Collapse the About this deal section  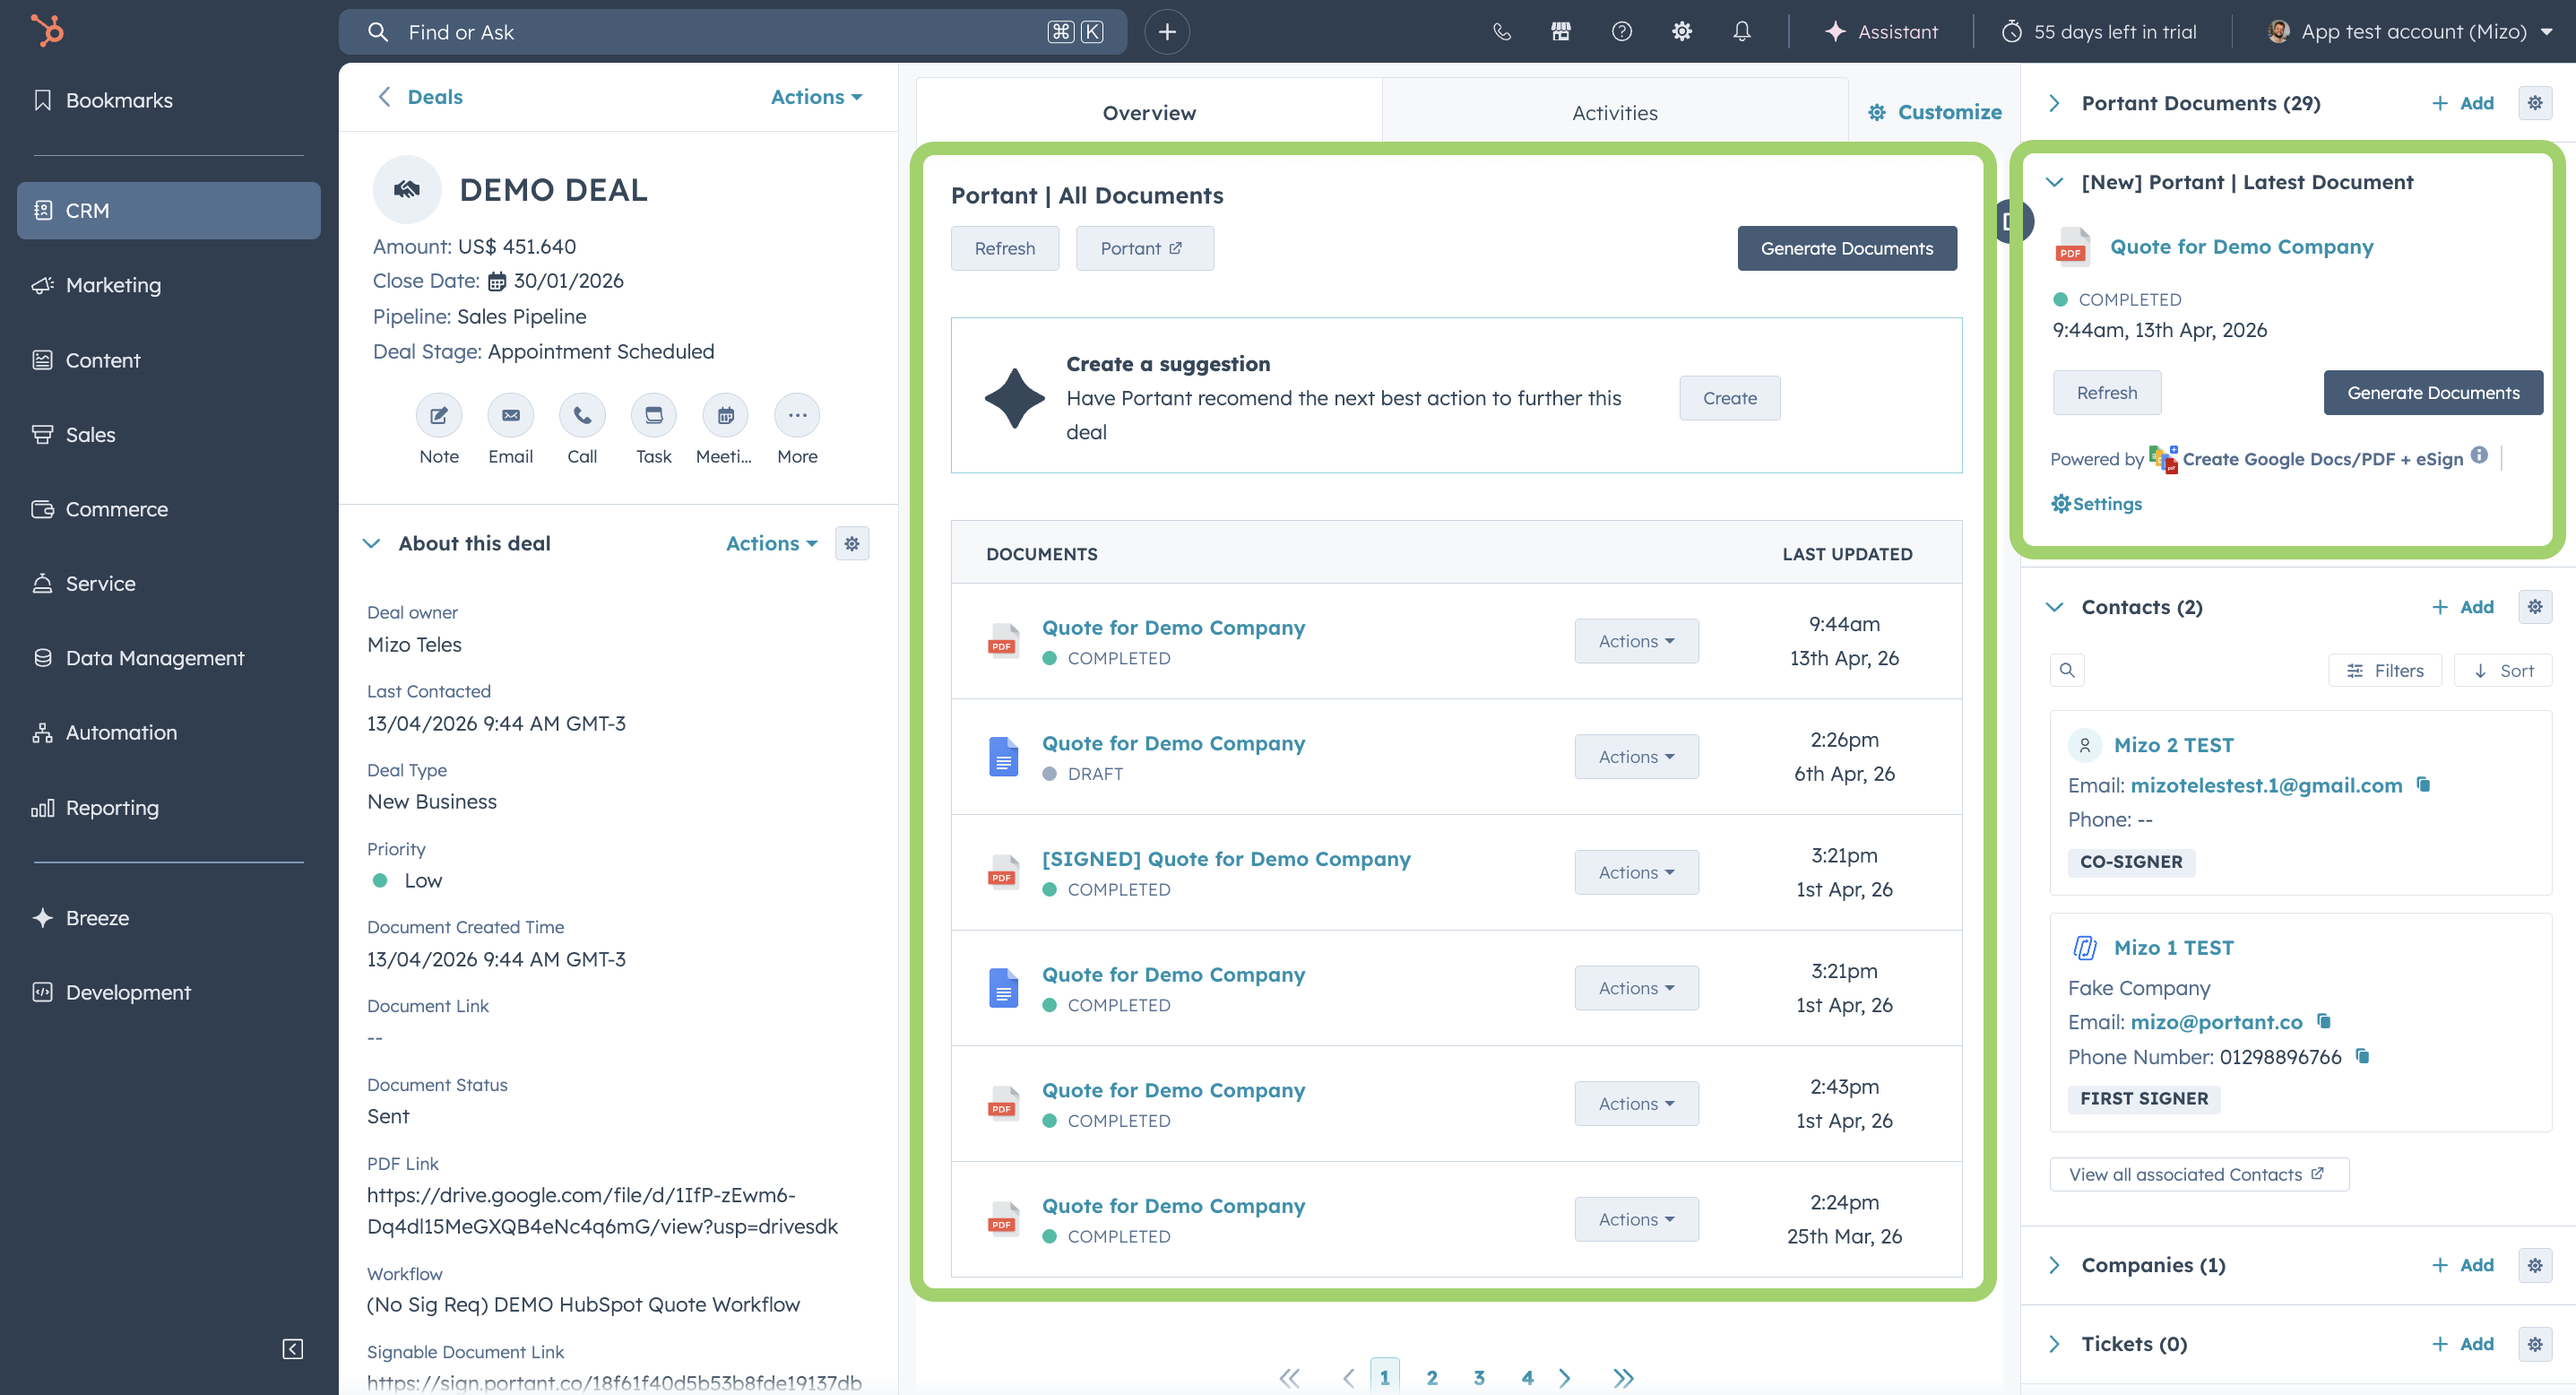372,543
